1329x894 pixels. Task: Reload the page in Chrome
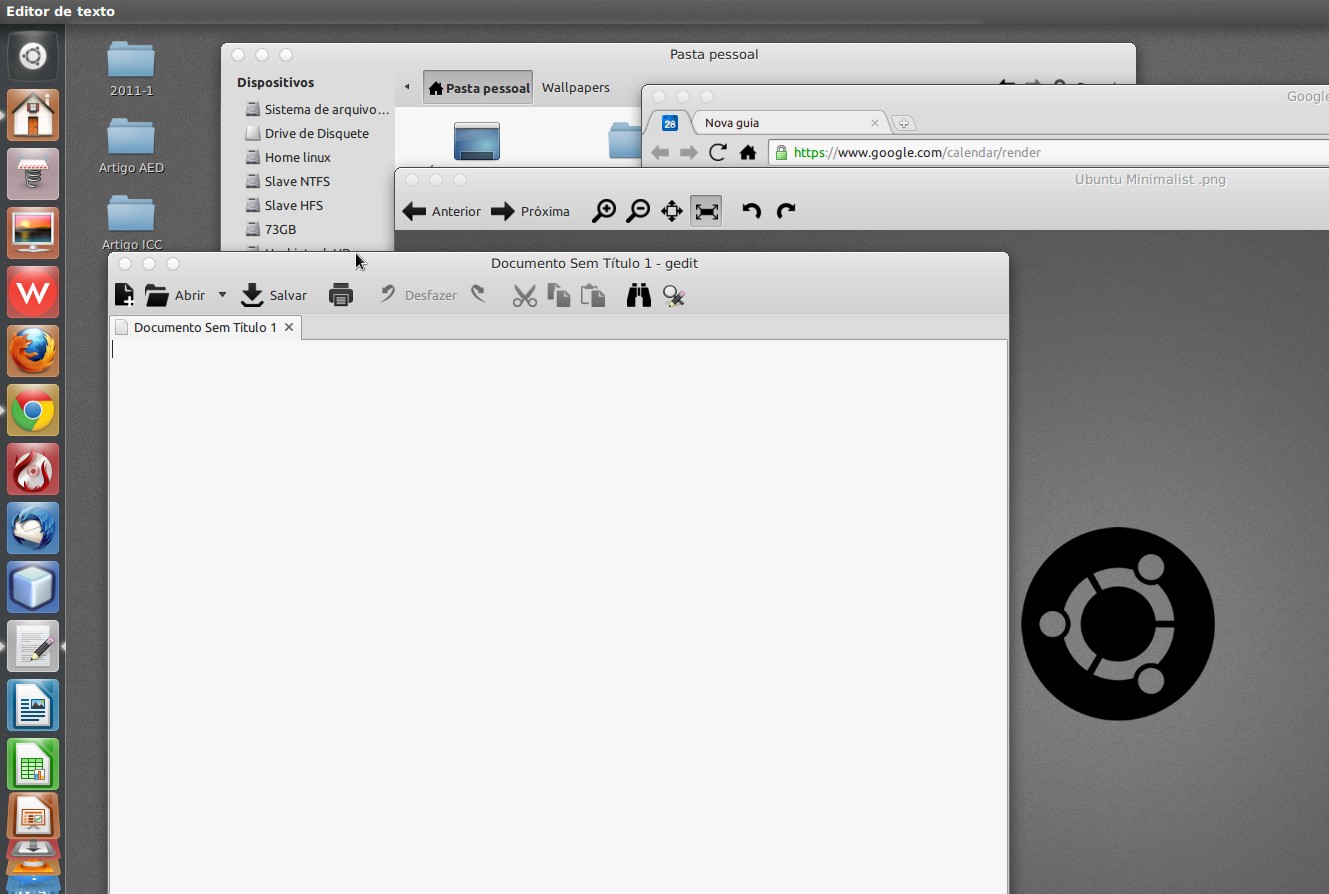(x=717, y=153)
